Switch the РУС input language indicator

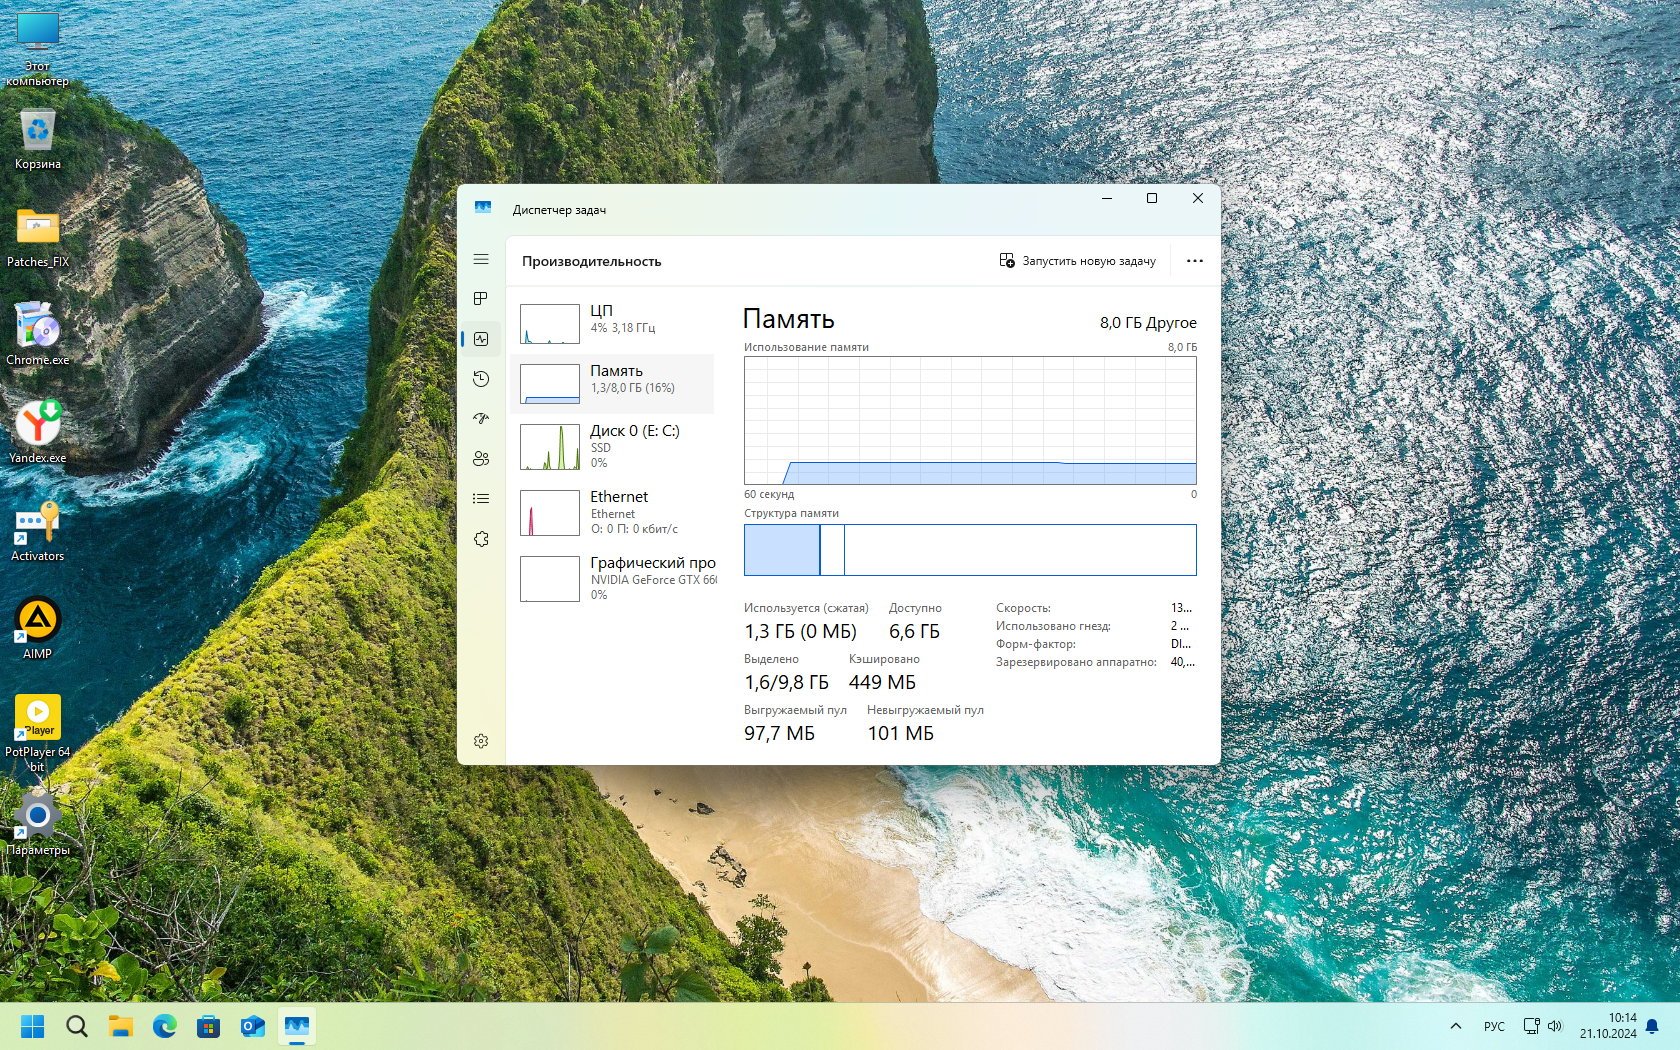1494,1026
